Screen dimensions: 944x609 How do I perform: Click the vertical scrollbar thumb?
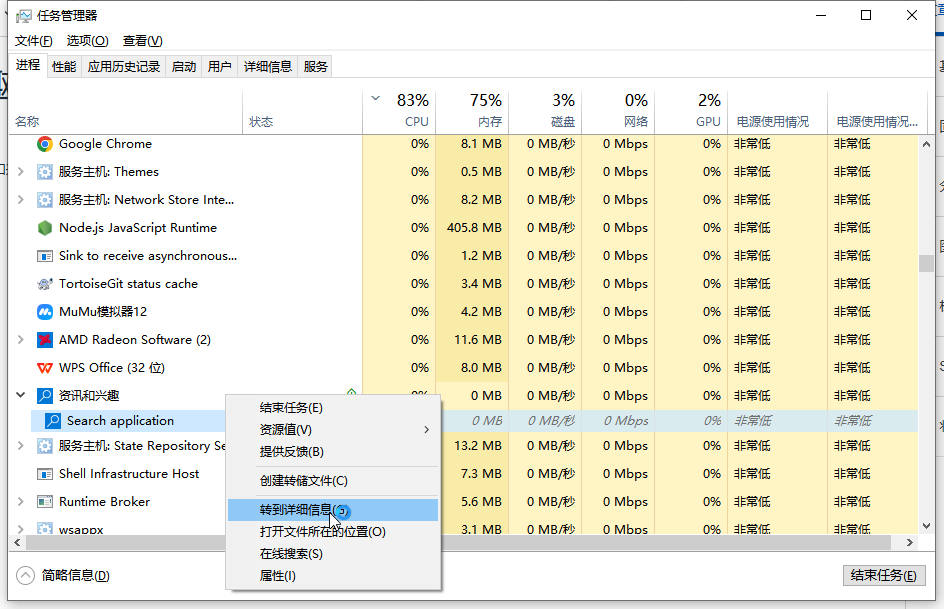pyautogui.click(x=926, y=263)
